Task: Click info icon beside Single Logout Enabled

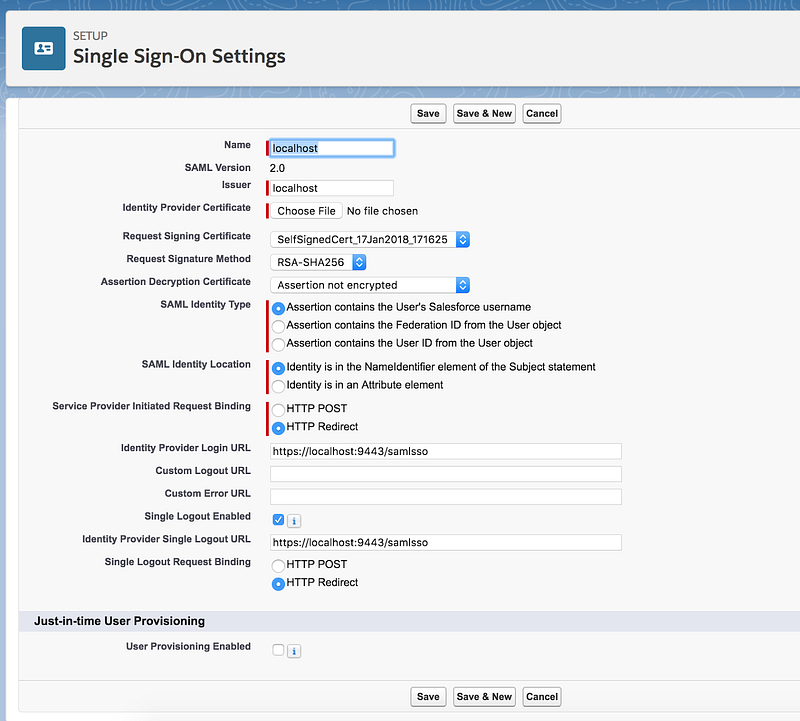Action: (x=294, y=520)
